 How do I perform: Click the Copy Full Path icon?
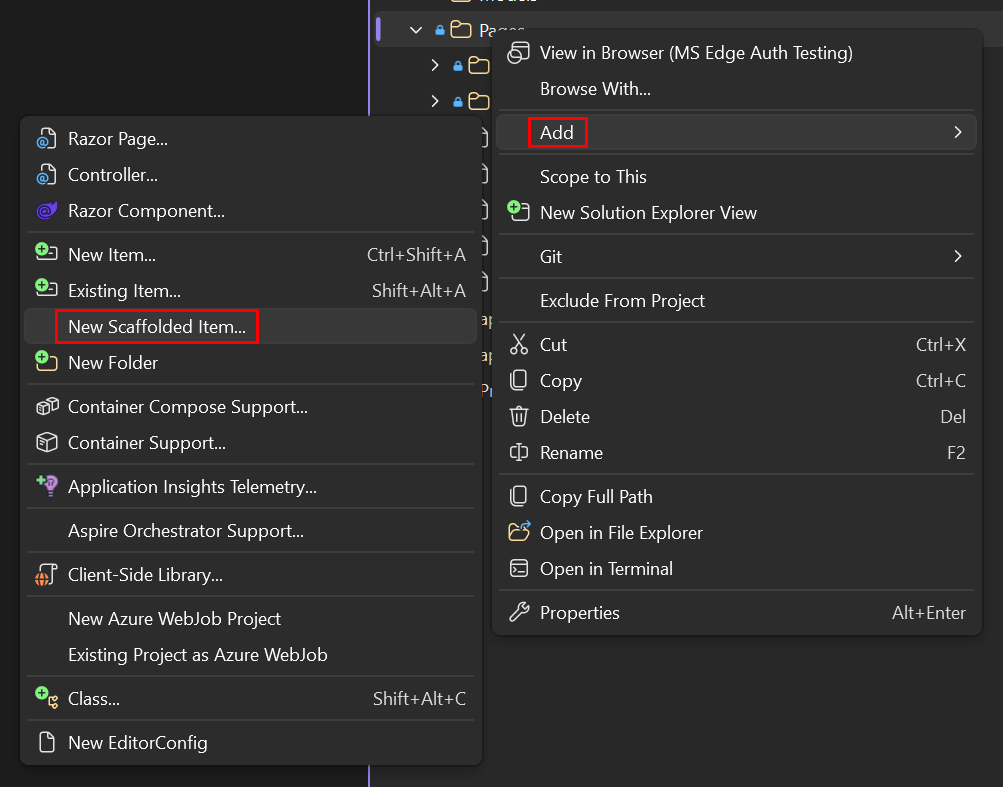click(x=519, y=496)
